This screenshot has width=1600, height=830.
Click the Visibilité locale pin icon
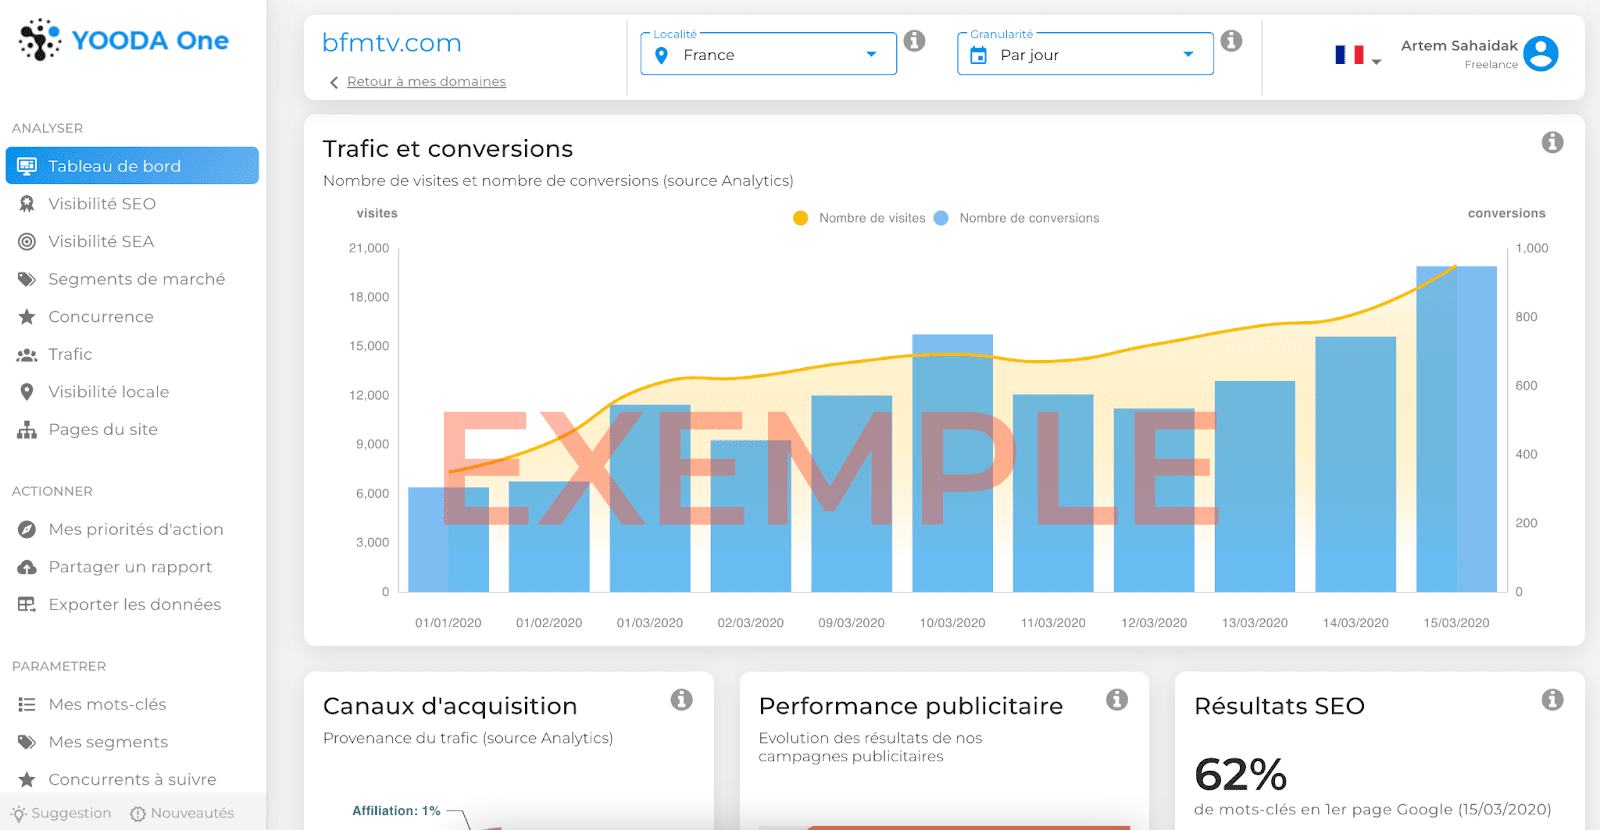(27, 392)
